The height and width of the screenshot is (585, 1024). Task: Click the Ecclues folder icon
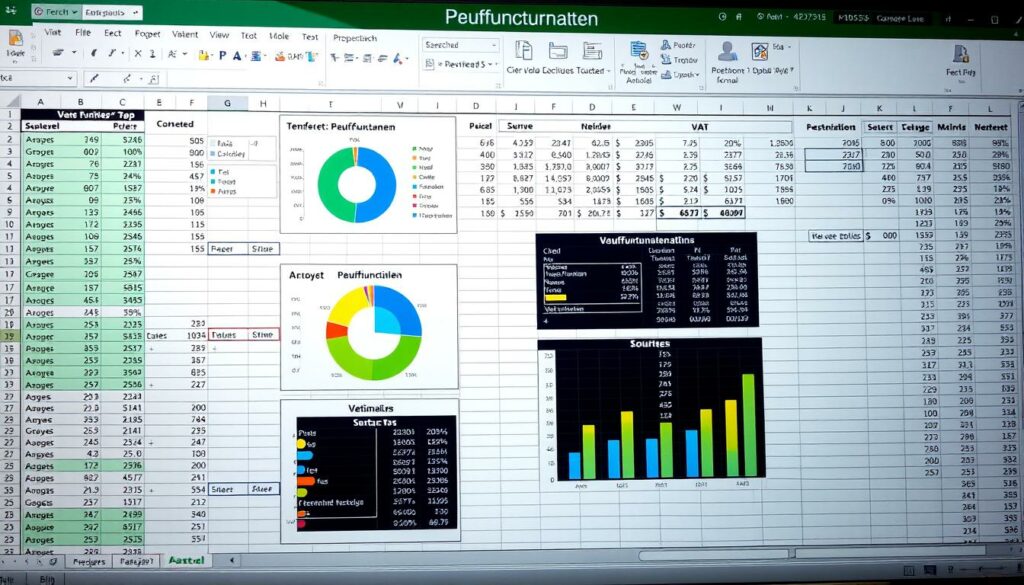point(558,51)
